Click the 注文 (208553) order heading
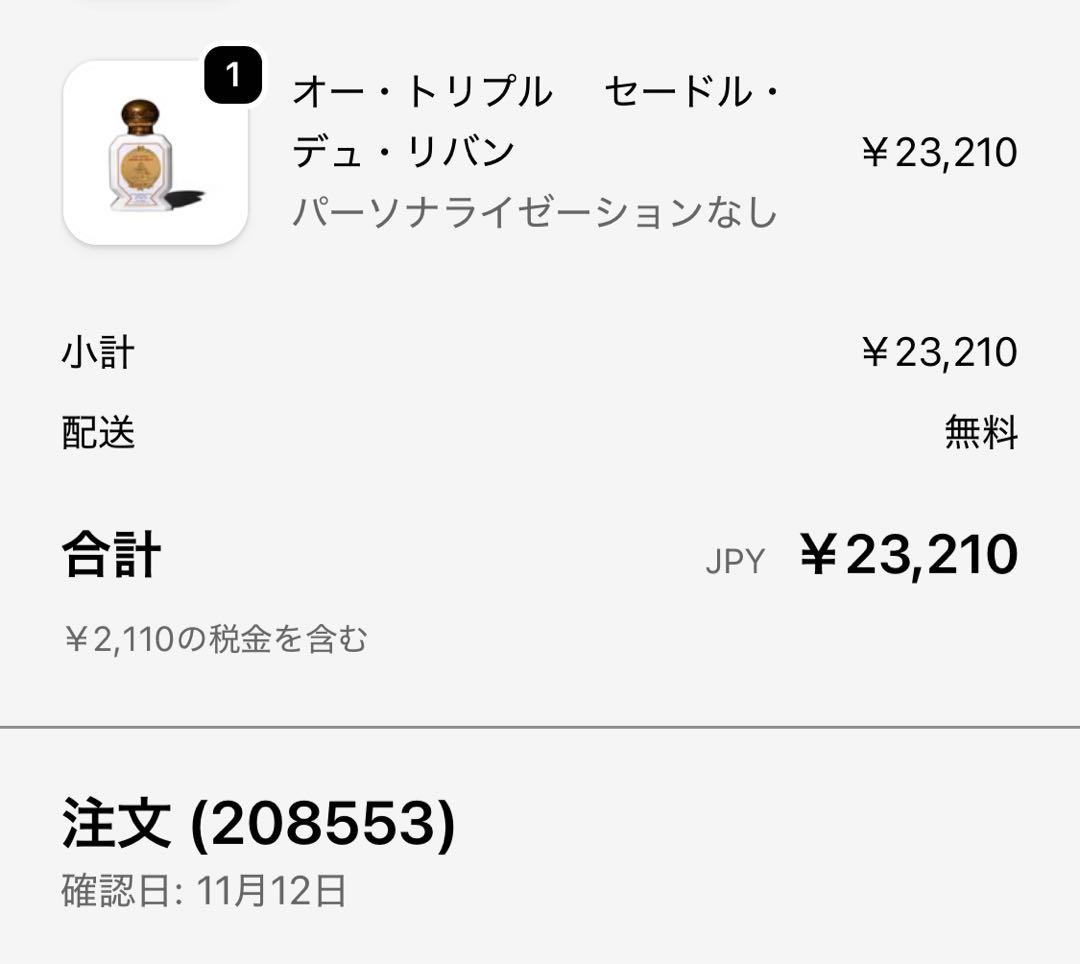This screenshot has width=1080, height=964. (x=258, y=823)
